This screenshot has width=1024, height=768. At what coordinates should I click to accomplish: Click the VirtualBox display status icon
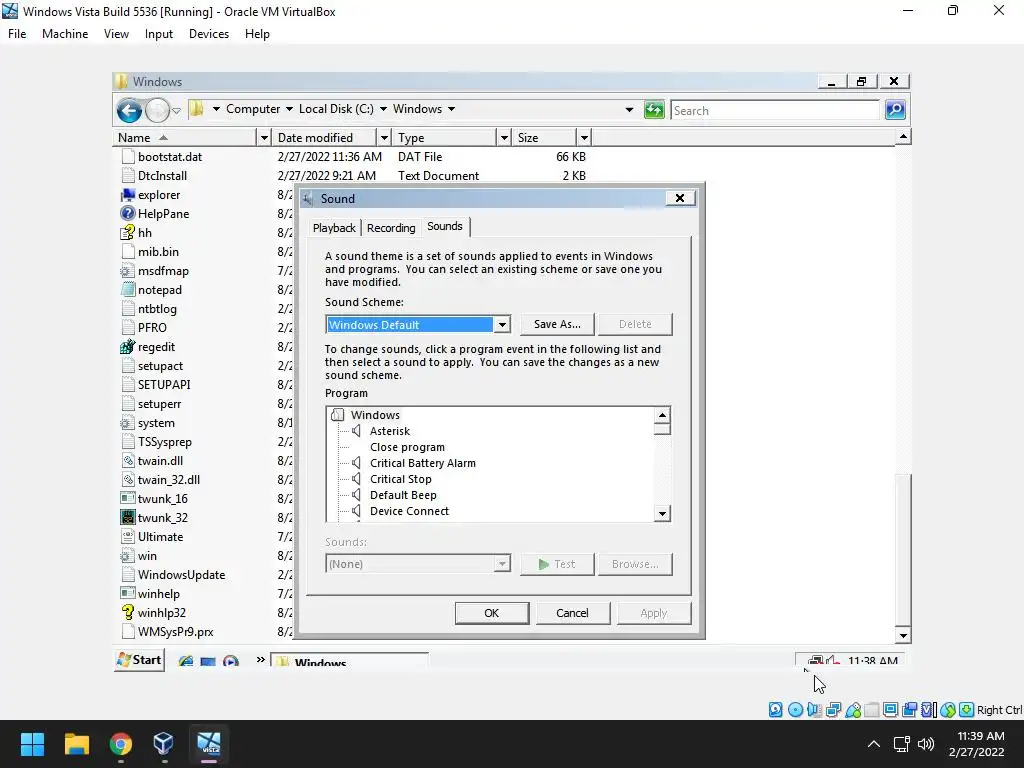[x=890, y=710]
